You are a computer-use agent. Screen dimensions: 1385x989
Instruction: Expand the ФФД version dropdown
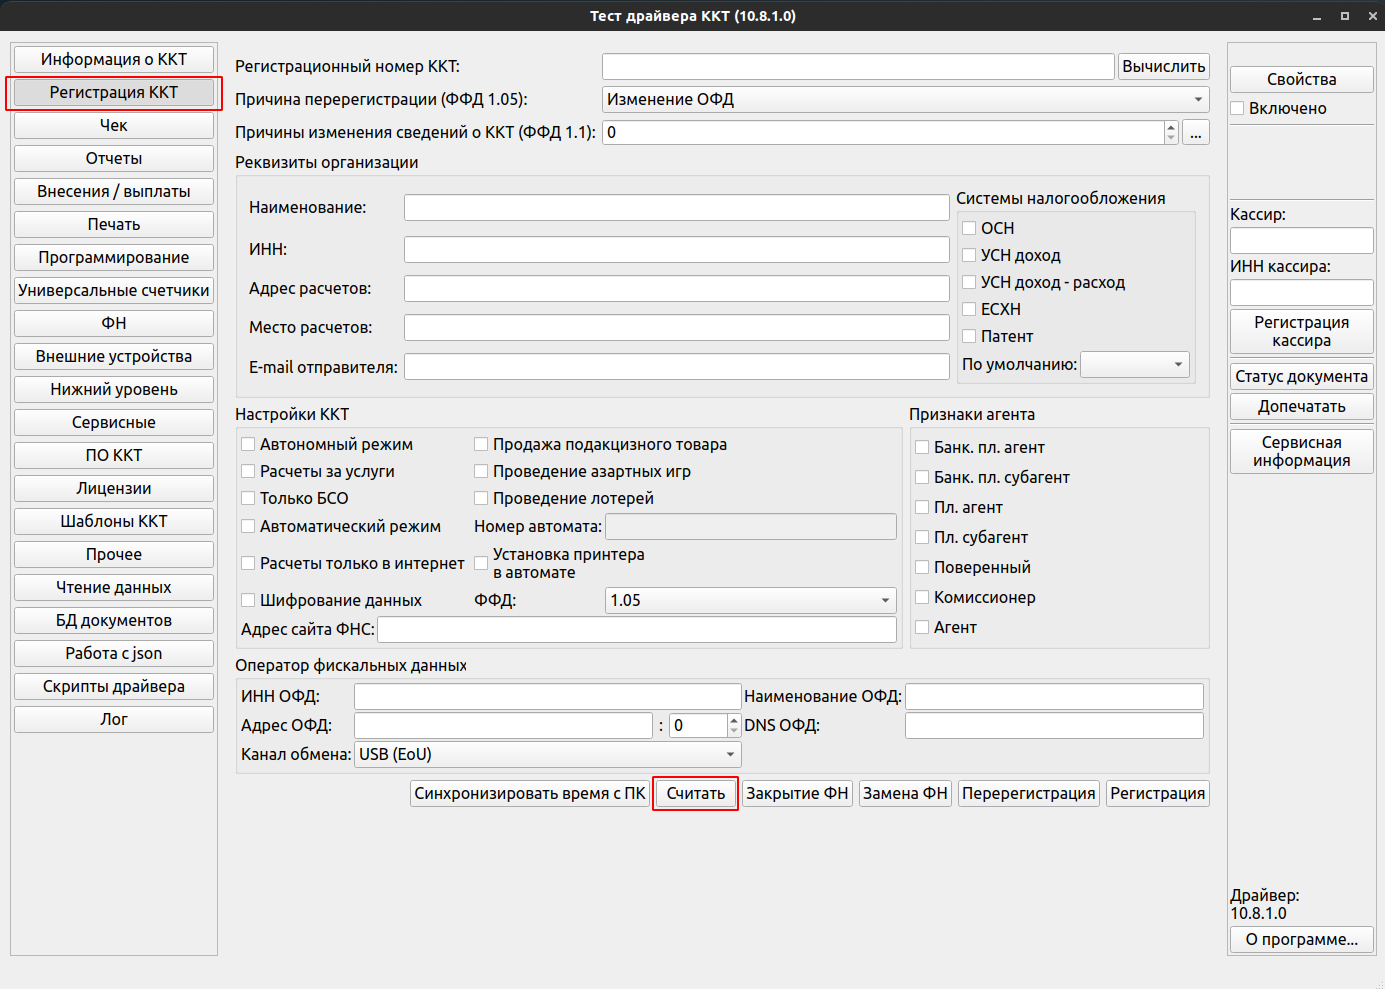[750, 600]
